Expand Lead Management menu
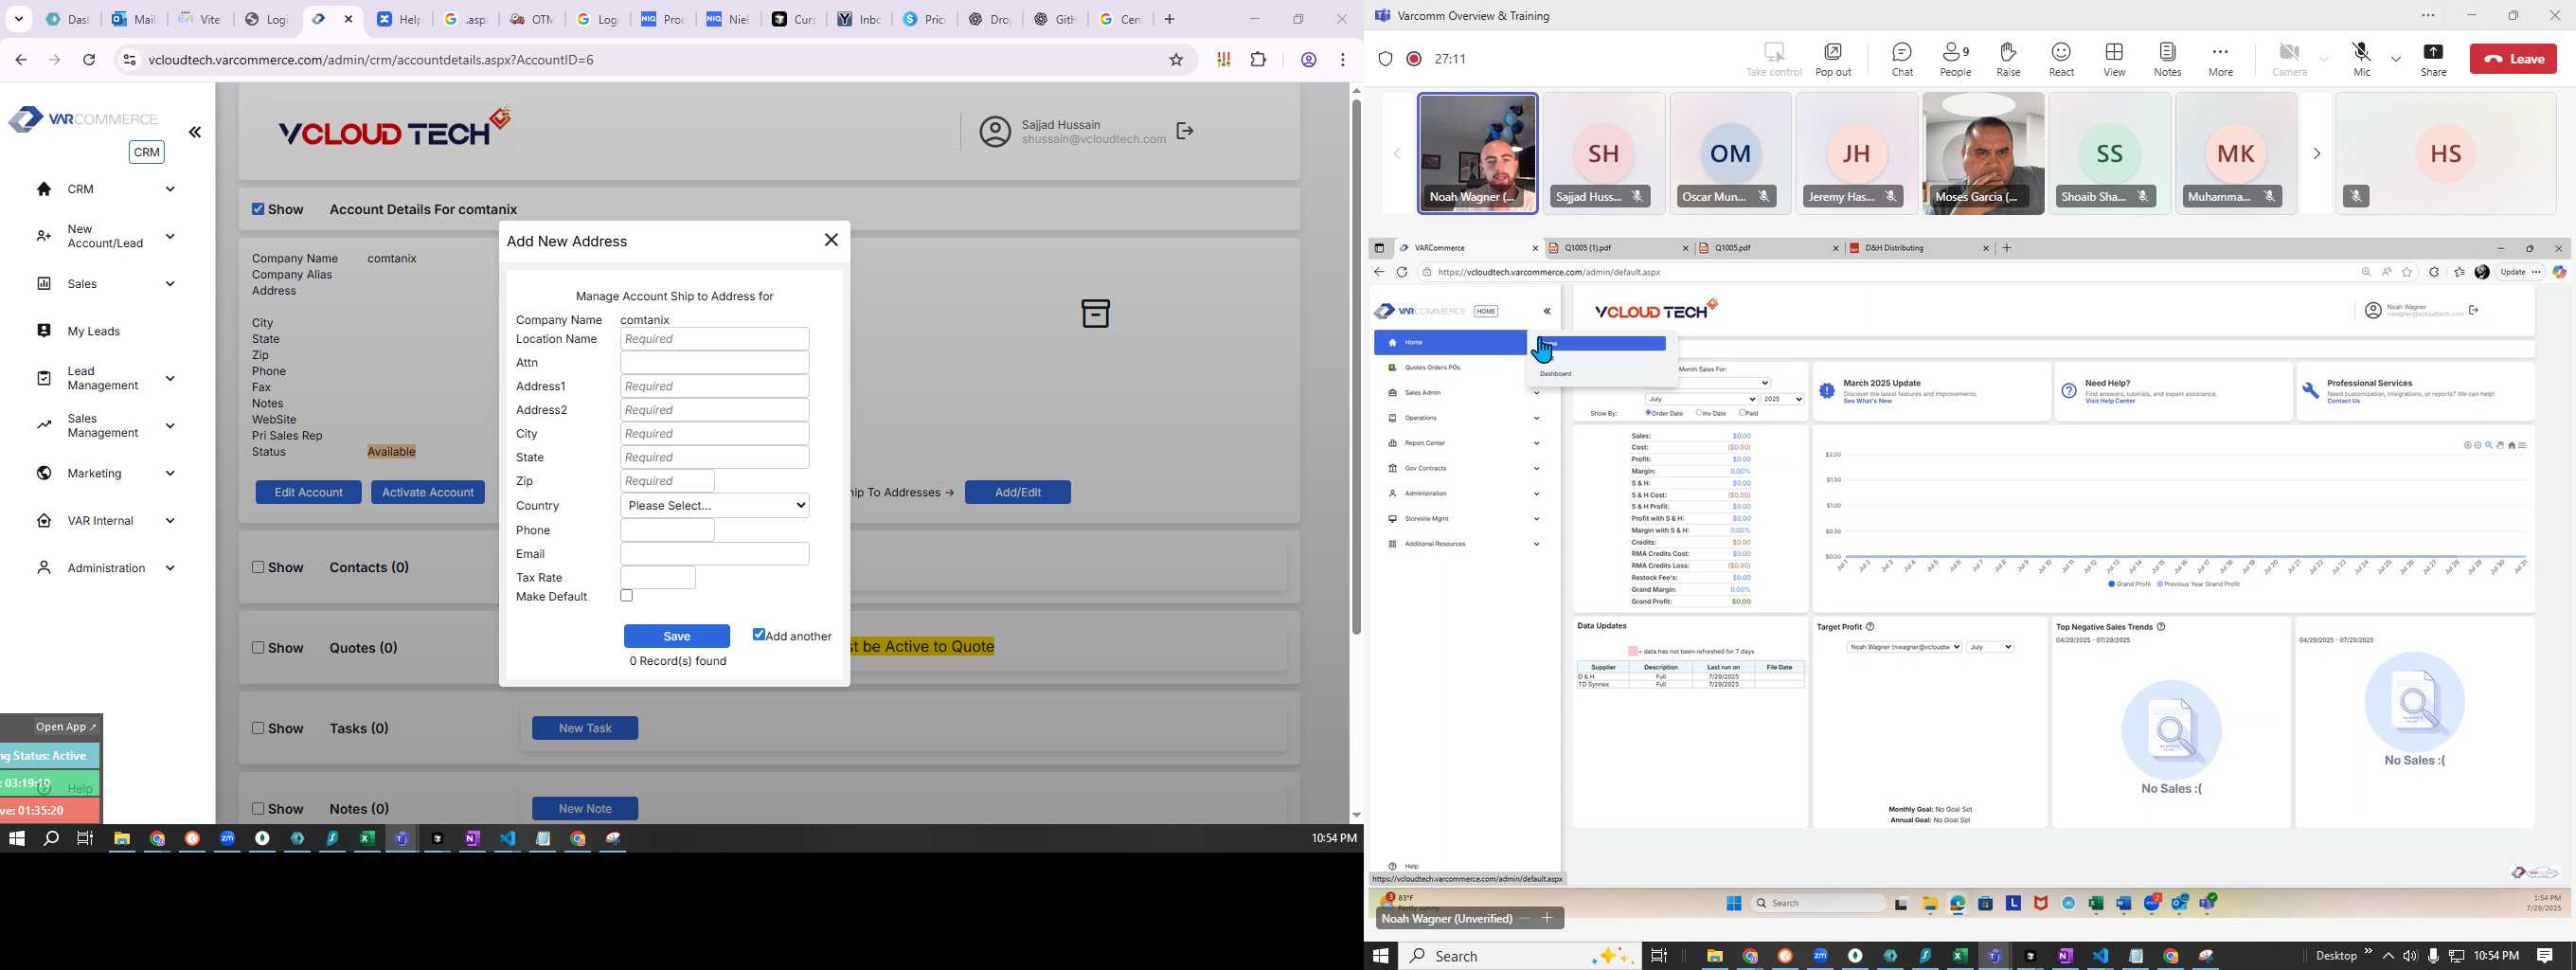Screen dimensions: 2576x970 pos(170,379)
